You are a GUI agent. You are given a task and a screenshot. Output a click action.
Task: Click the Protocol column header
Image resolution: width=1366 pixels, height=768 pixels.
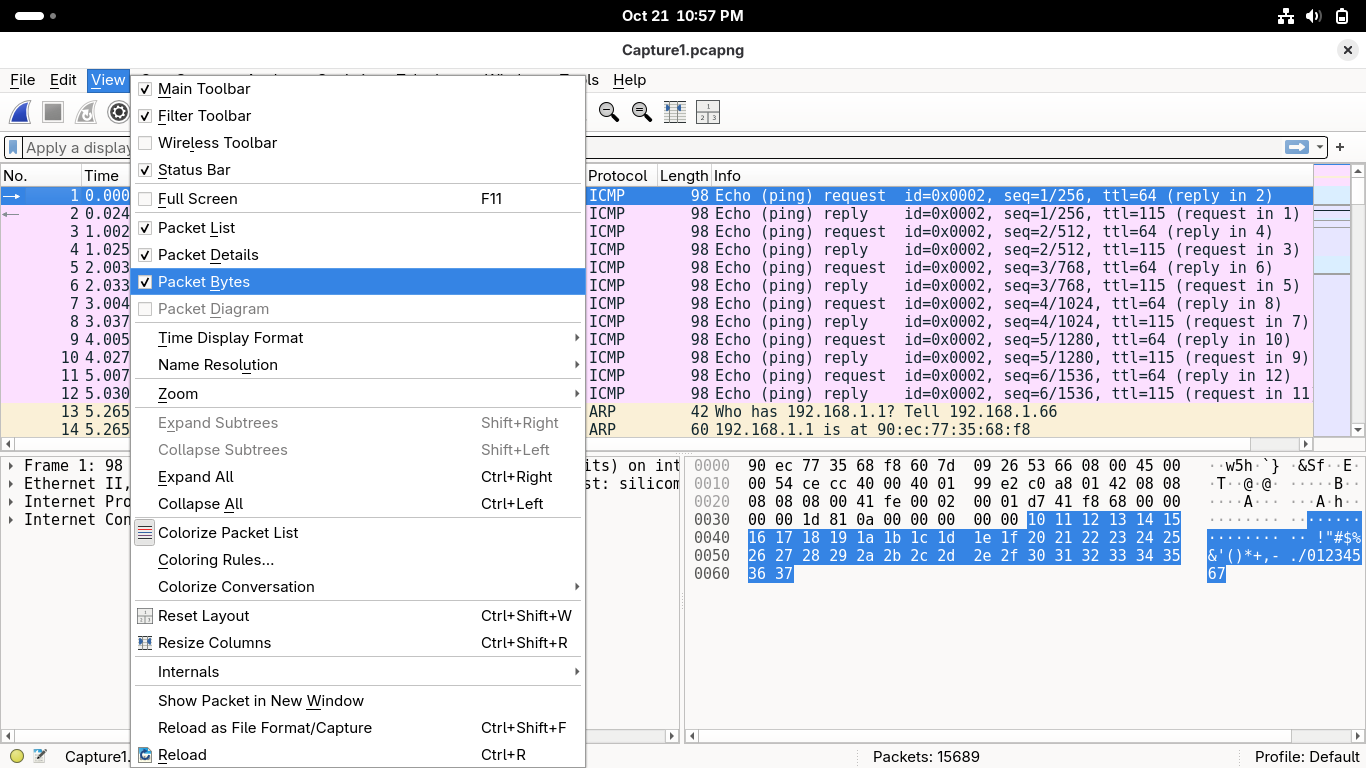tap(618, 176)
